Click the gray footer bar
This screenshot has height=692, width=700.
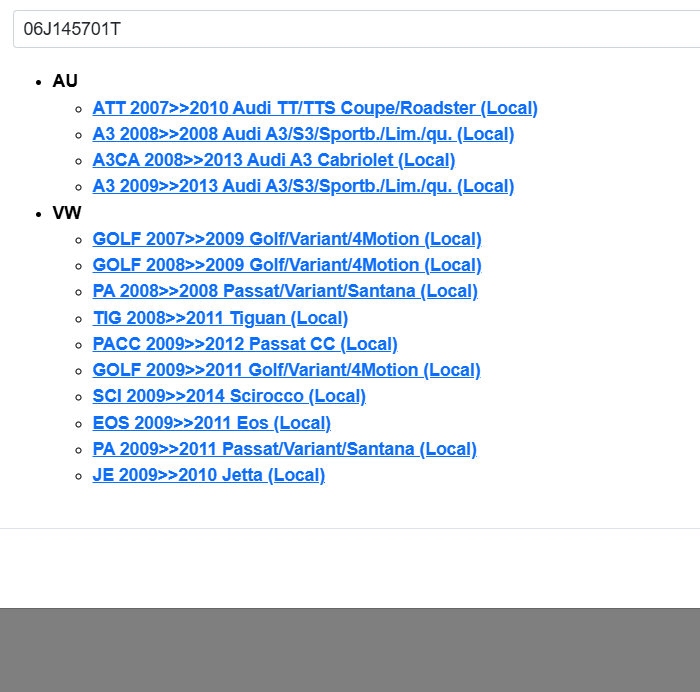(350, 649)
